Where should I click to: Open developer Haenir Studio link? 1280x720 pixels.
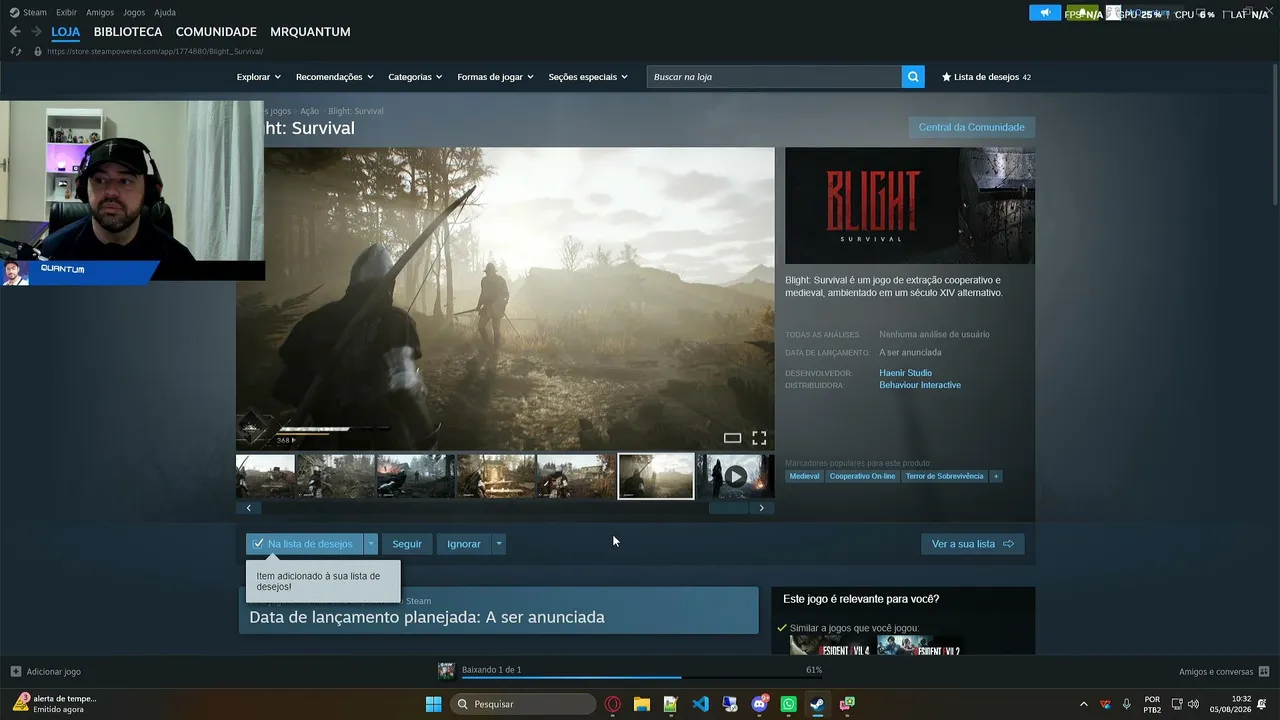(905, 373)
